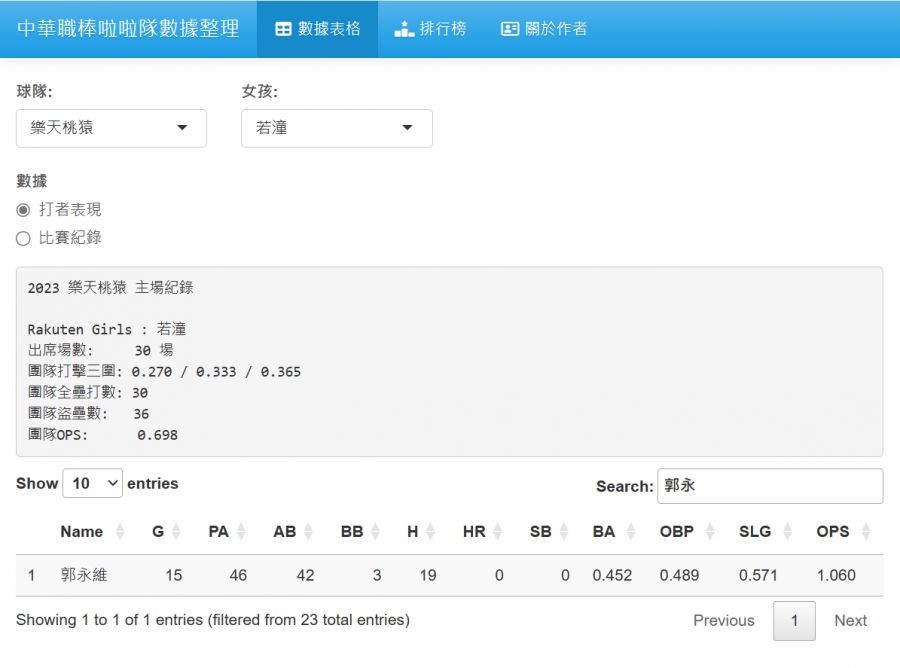This screenshot has width=900, height=668.
Task: Click the table icon in 數據表格 tab
Action: pyautogui.click(x=283, y=29)
